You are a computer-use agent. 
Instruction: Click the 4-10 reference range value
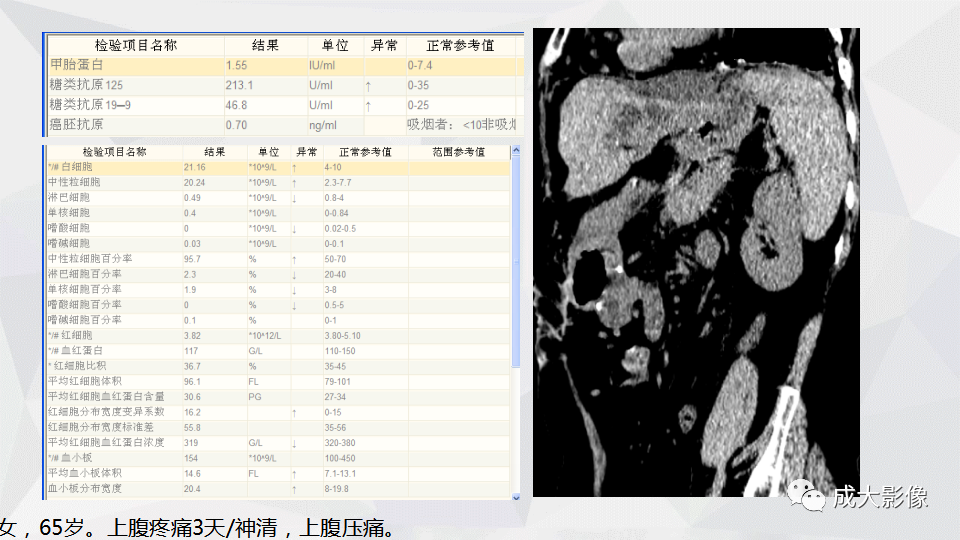(333, 167)
